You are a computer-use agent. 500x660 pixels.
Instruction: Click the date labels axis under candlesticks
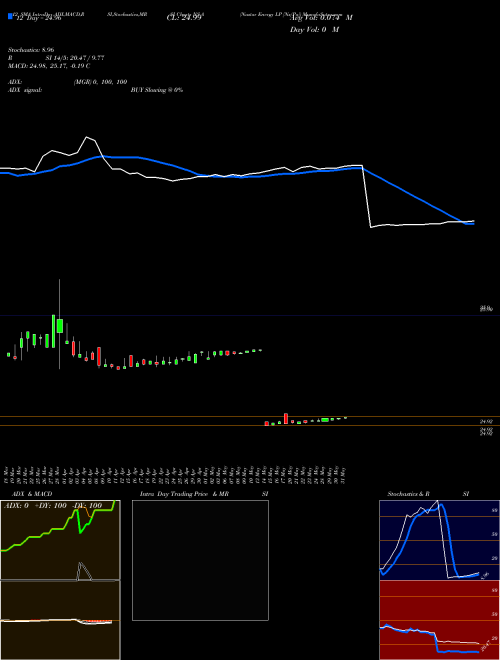[176, 475]
